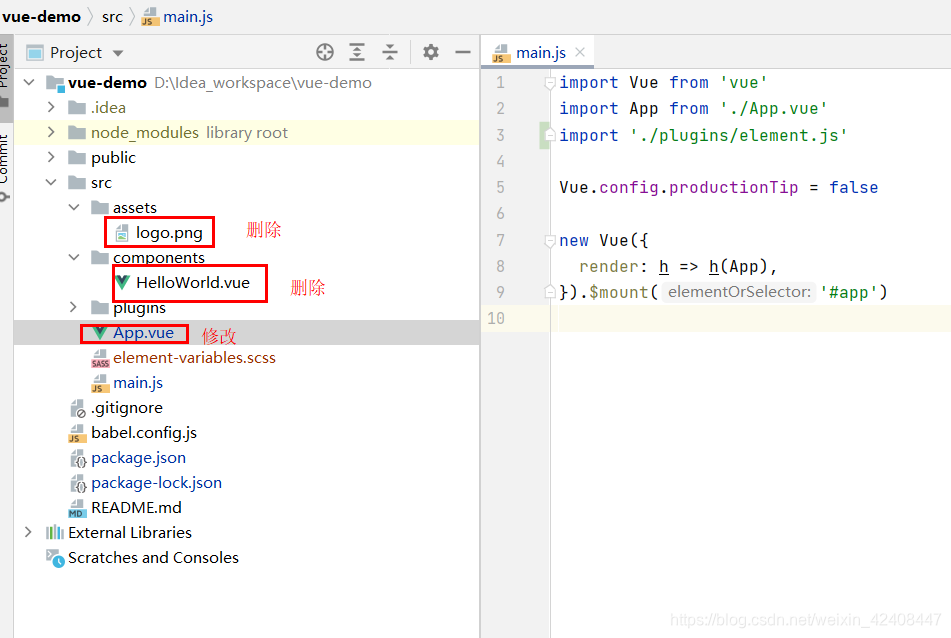Click the External Libraries bars icon
This screenshot has height=638, width=951.
coord(55,532)
